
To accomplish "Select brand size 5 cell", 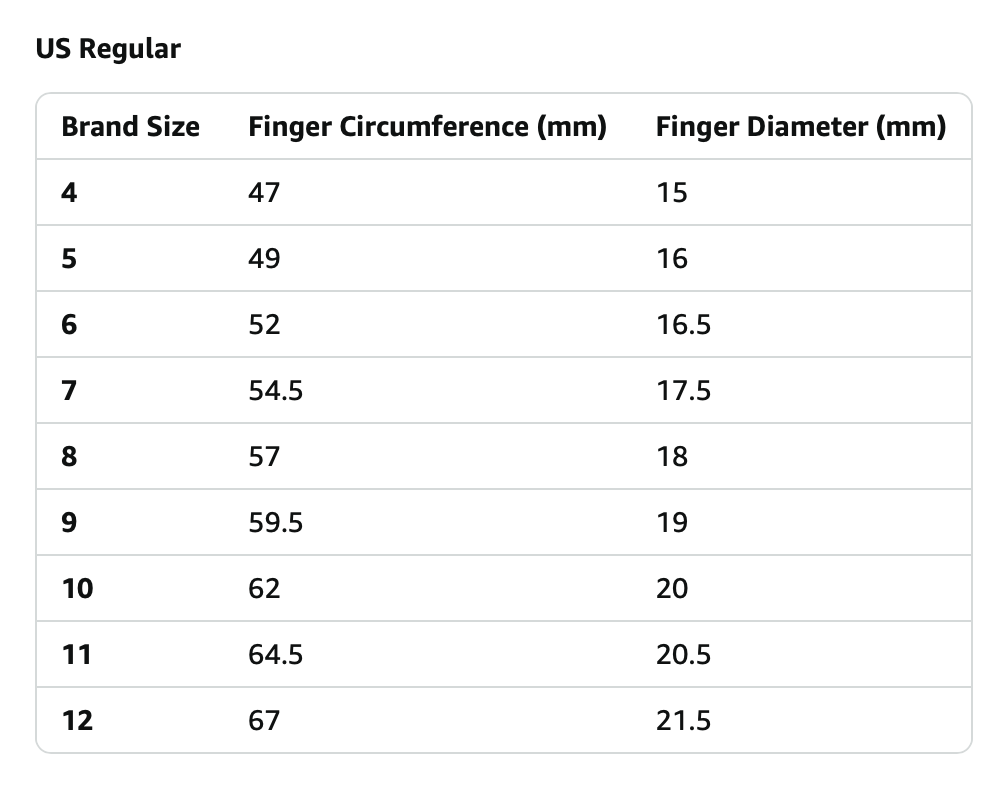I will (69, 258).
